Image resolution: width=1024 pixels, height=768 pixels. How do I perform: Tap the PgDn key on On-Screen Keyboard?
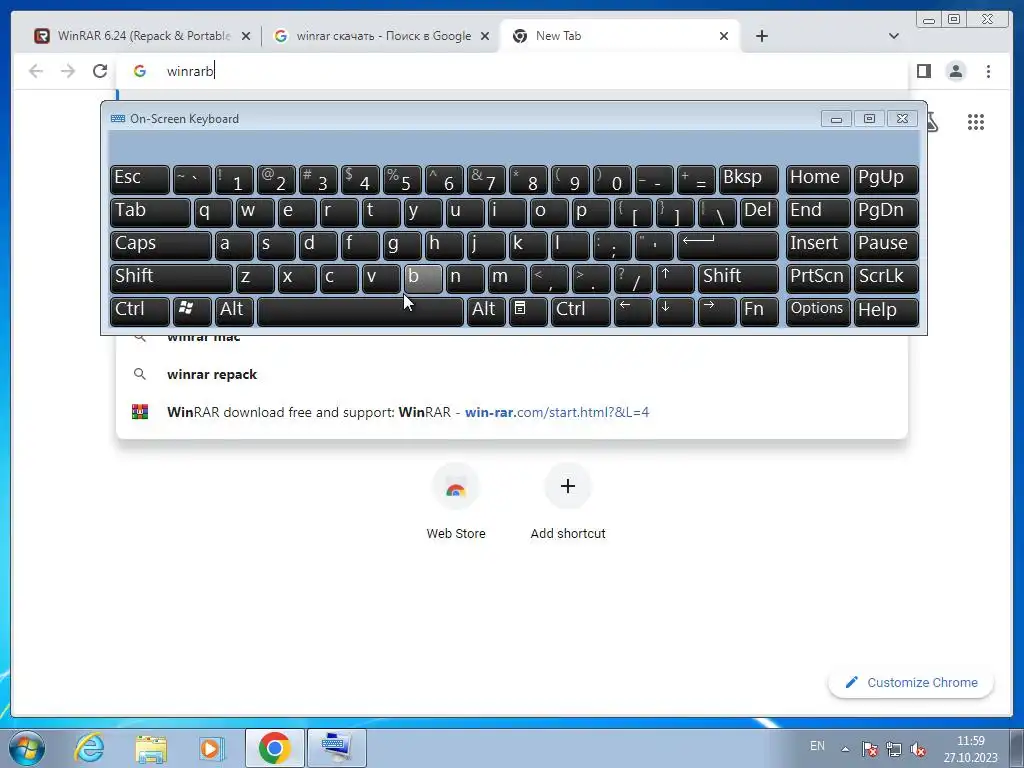tap(886, 212)
